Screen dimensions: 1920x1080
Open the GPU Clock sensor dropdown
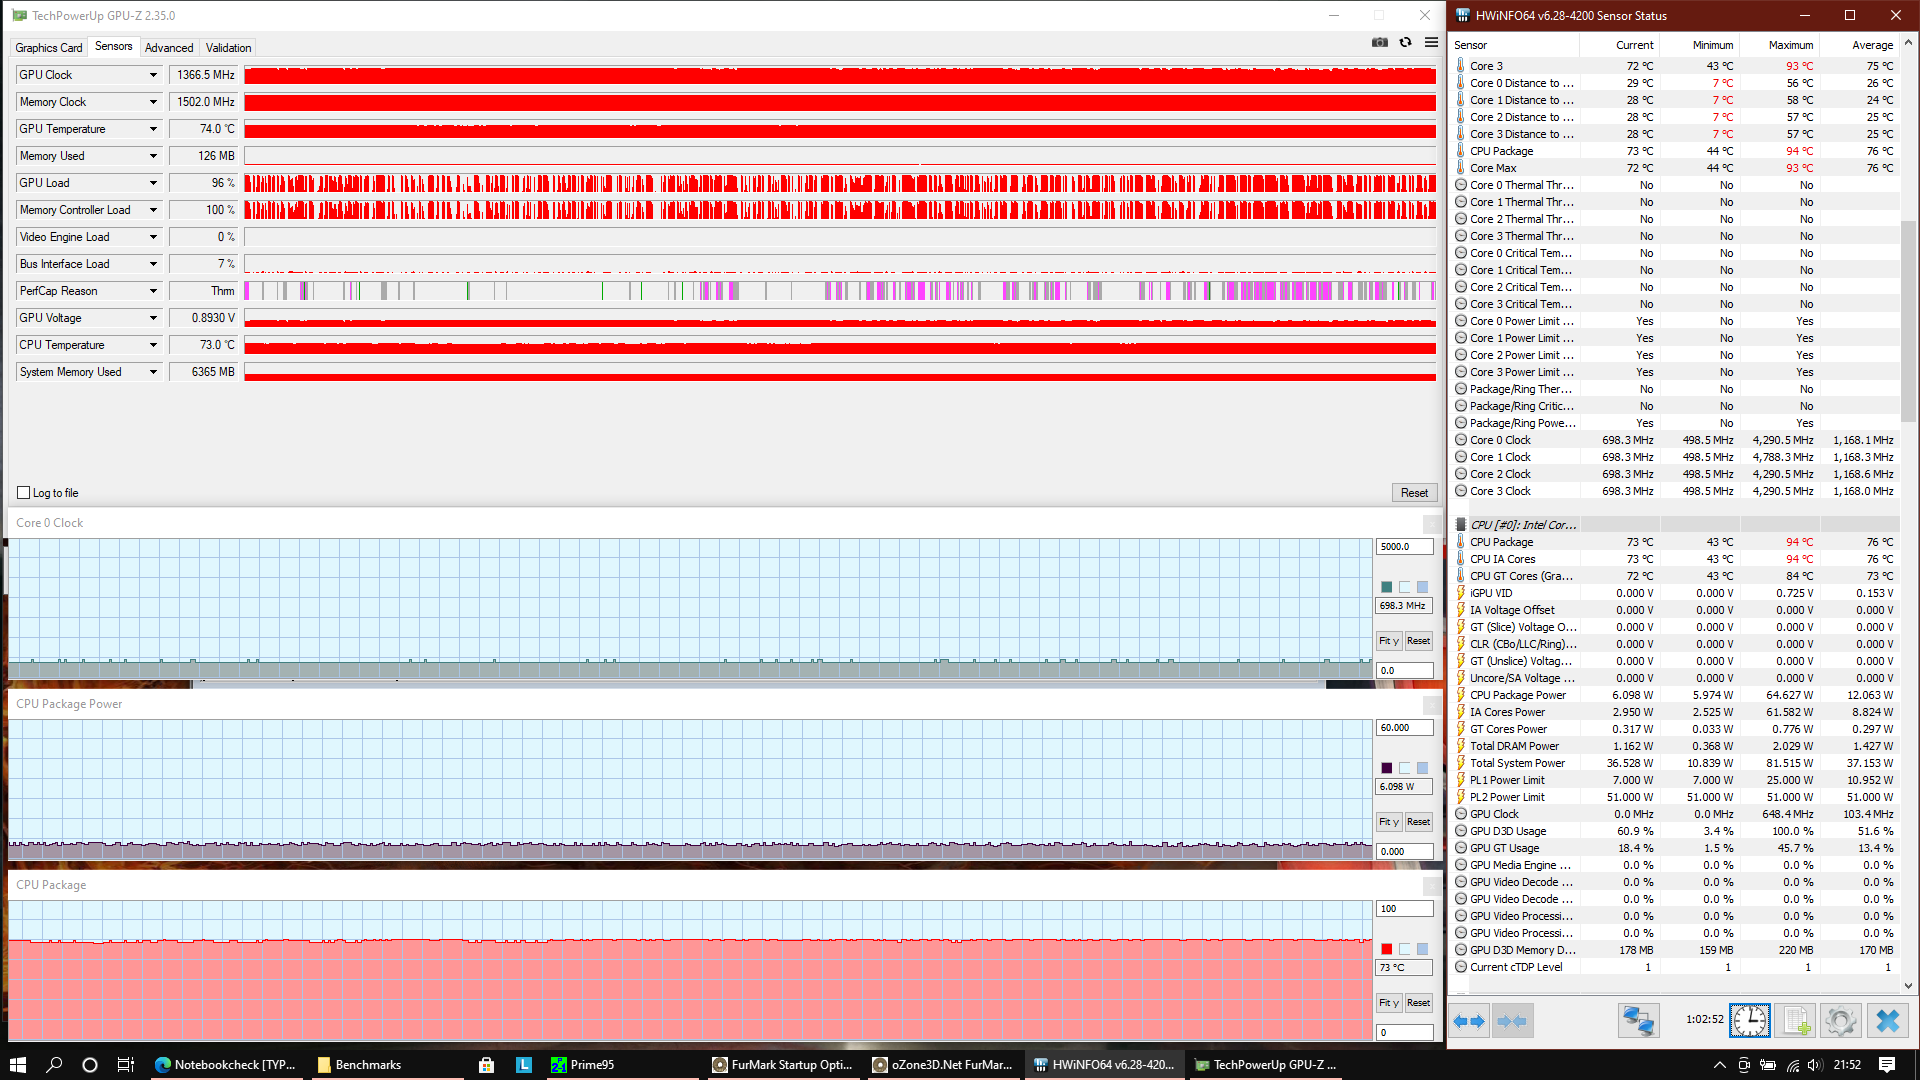point(153,75)
